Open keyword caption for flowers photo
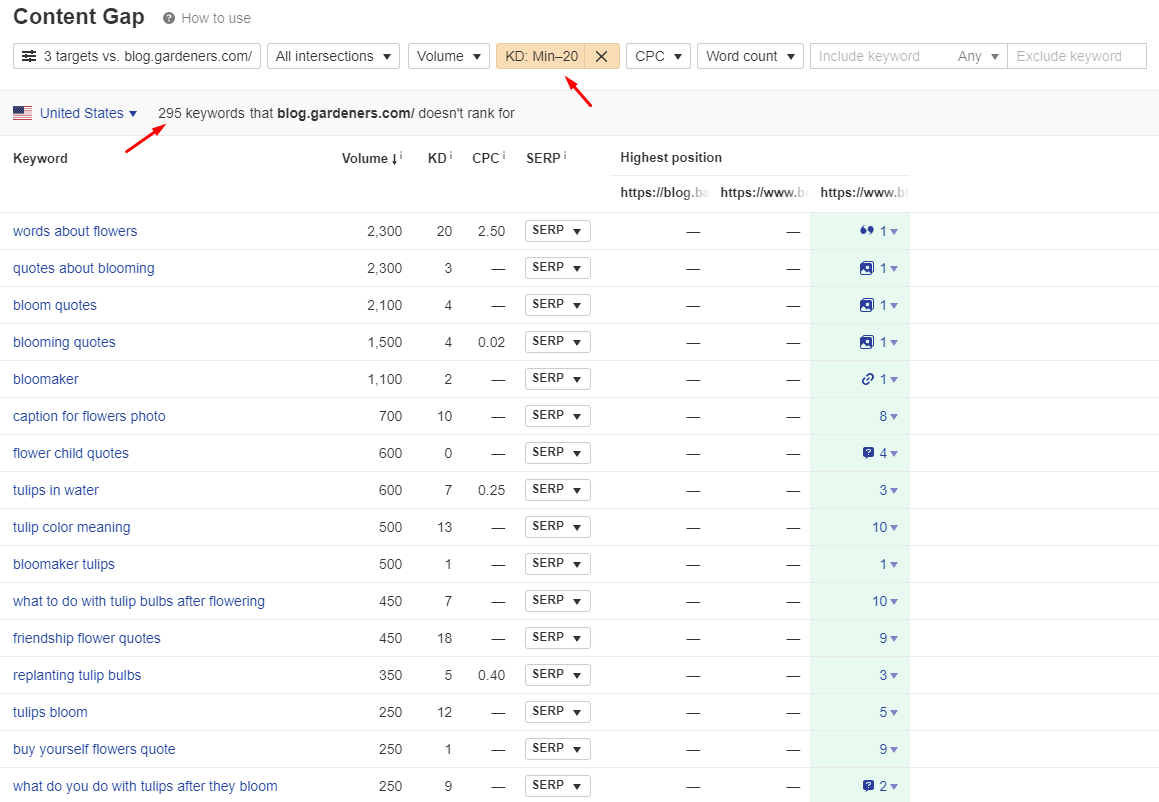 point(89,416)
